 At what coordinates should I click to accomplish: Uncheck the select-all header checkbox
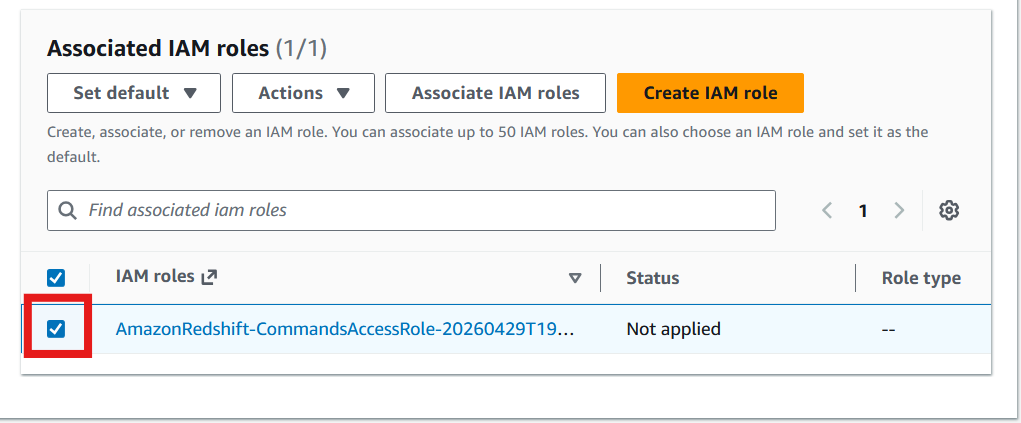coord(56,278)
